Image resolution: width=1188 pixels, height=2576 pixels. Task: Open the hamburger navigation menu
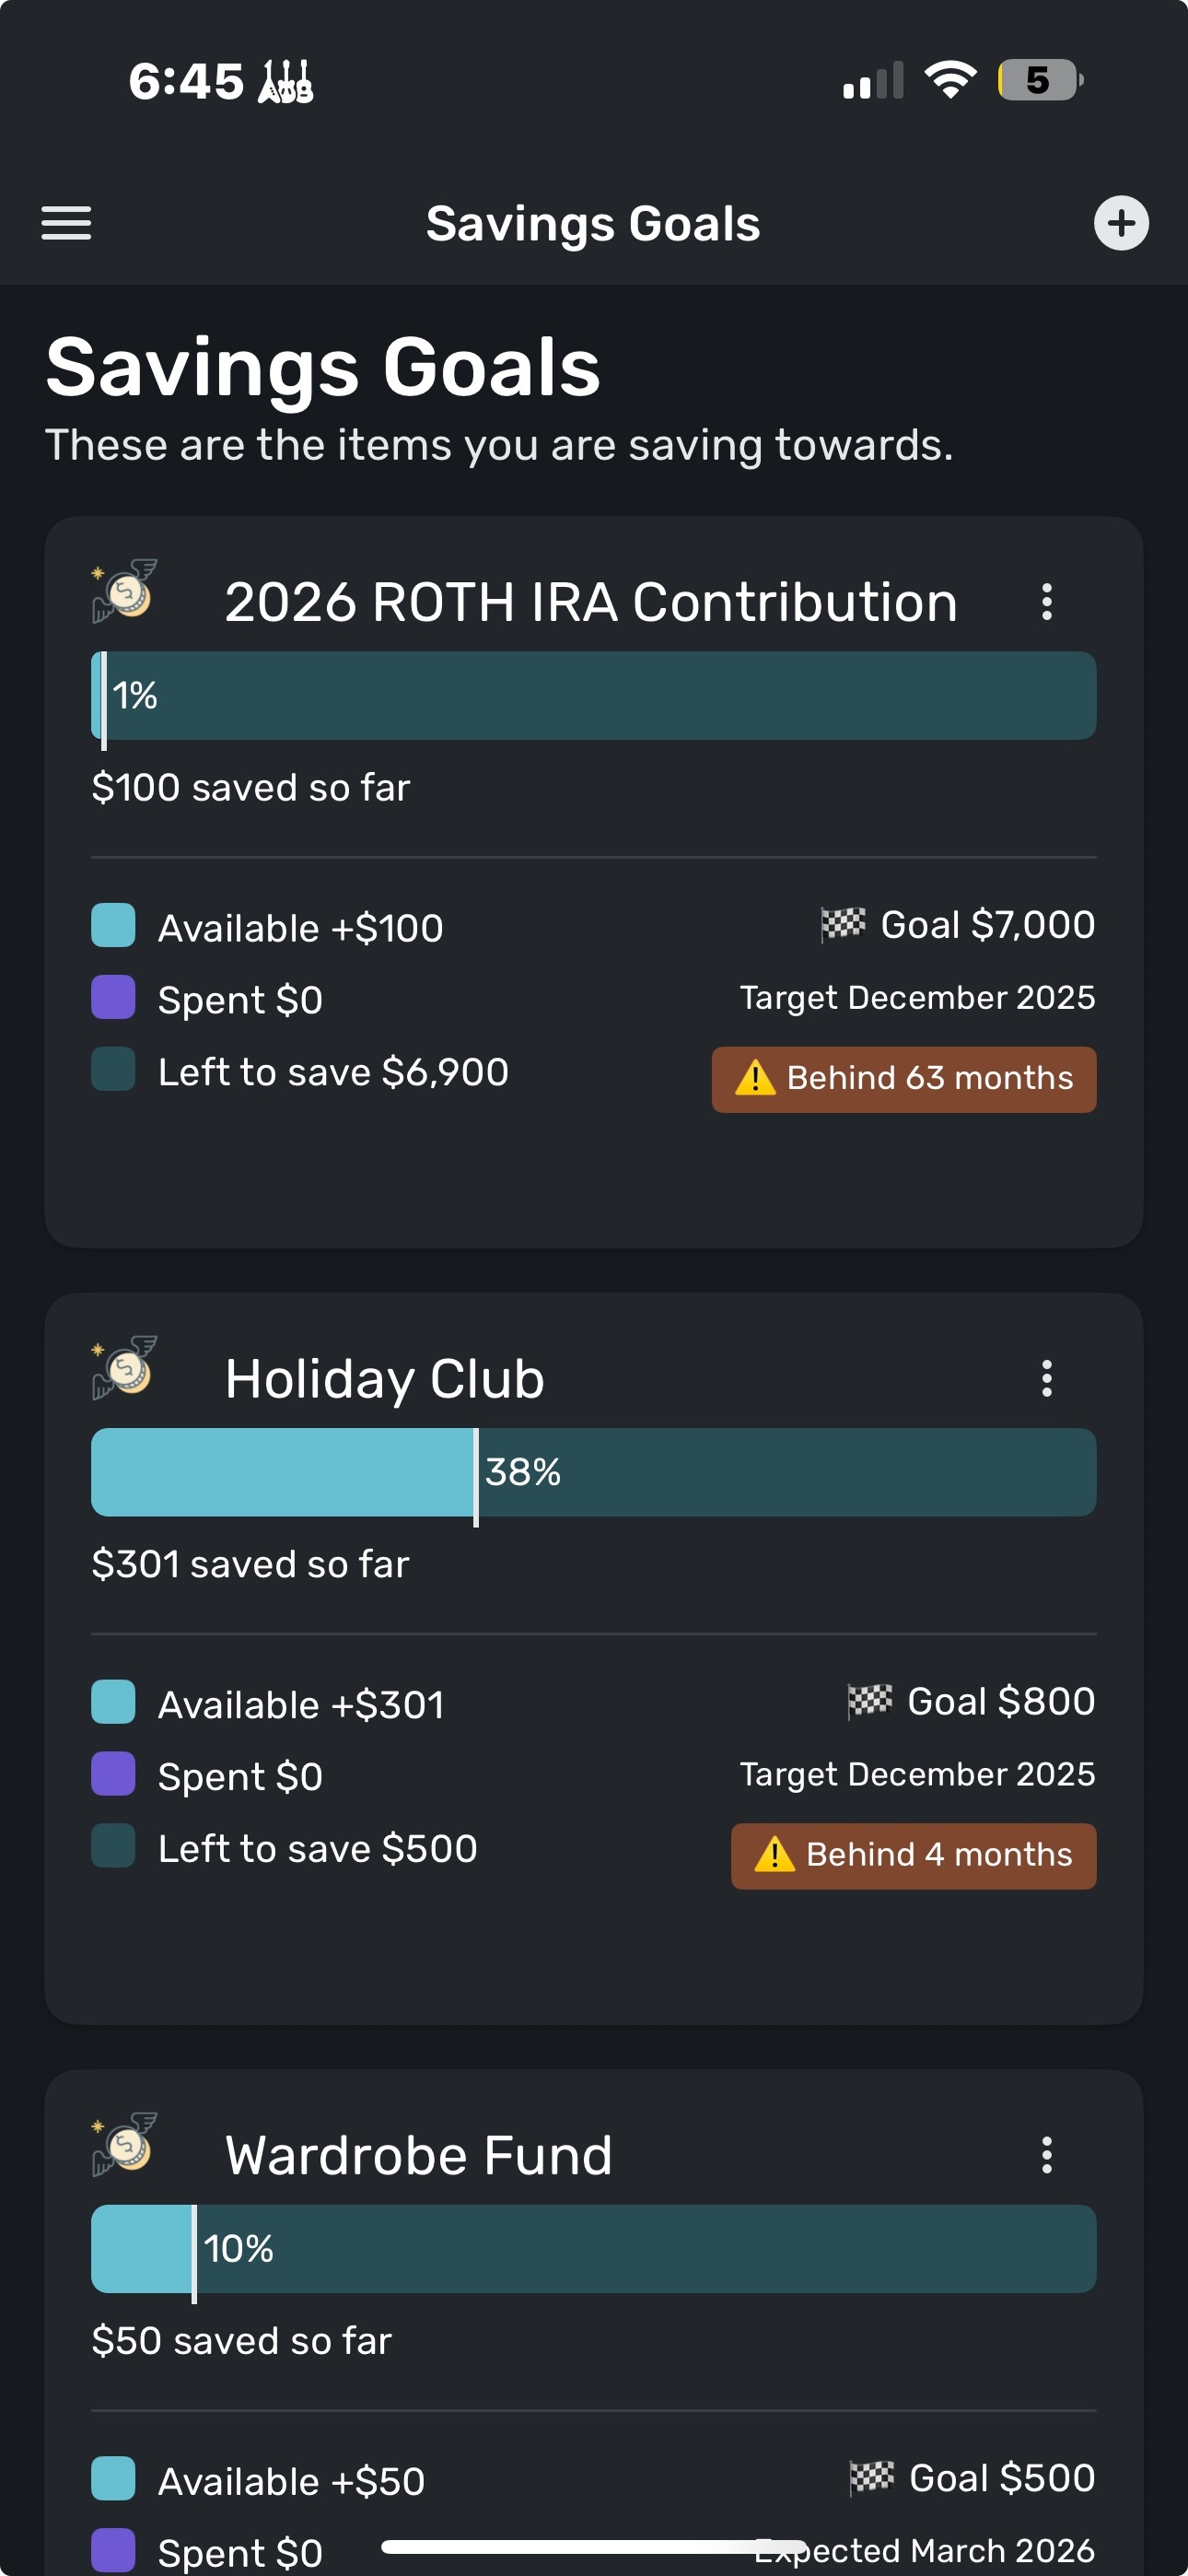66,223
